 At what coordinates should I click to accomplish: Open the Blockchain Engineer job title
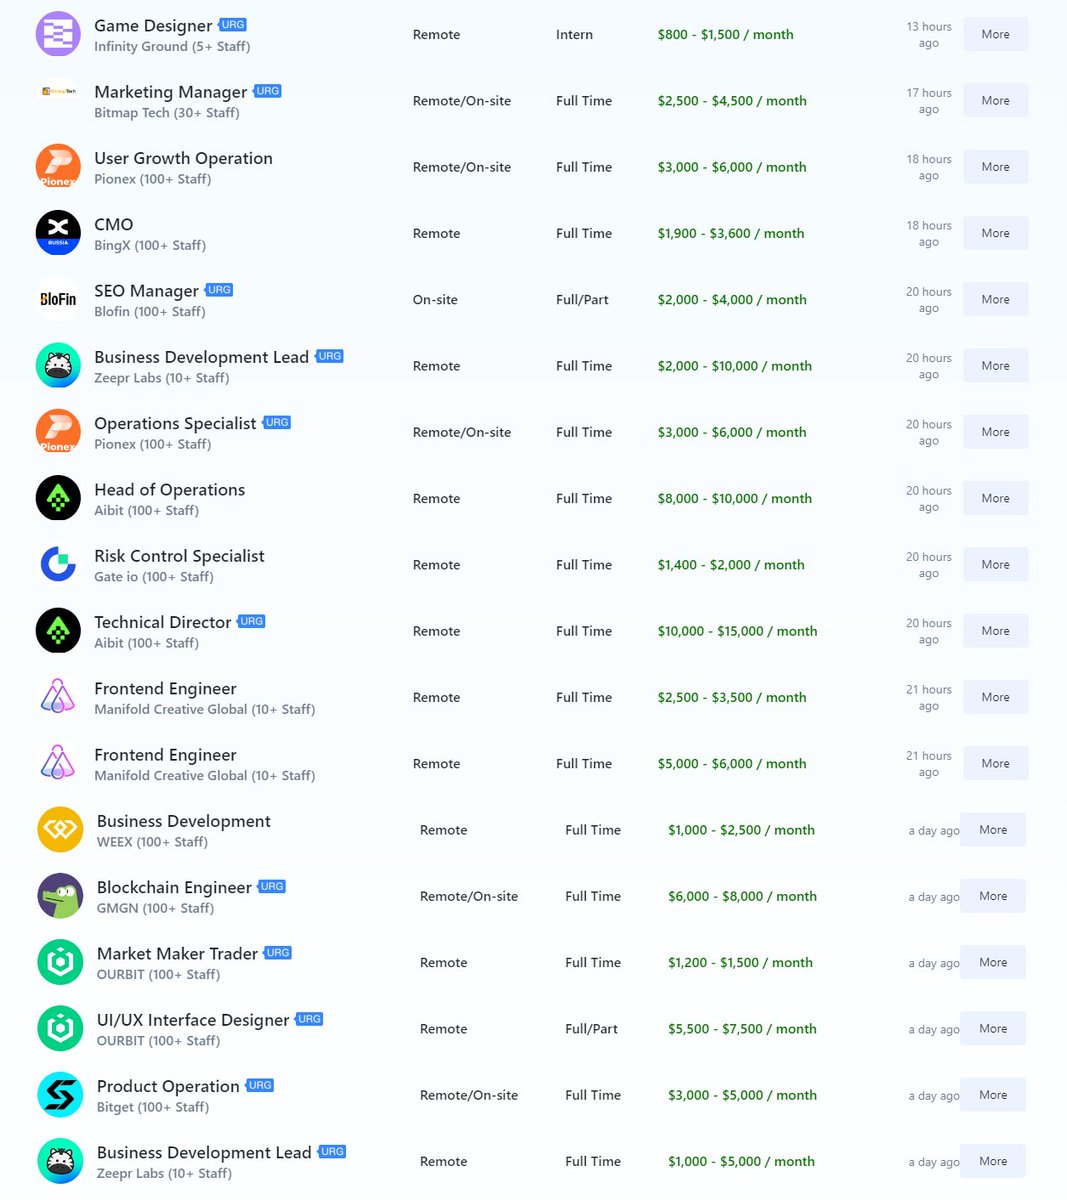(x=174, y=887)
